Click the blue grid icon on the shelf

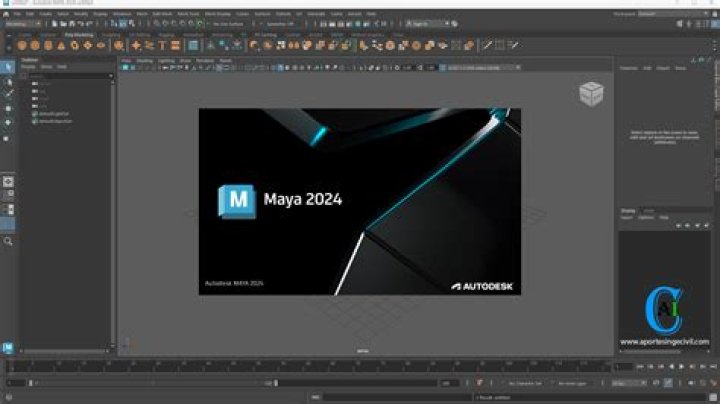pos(193,45)
